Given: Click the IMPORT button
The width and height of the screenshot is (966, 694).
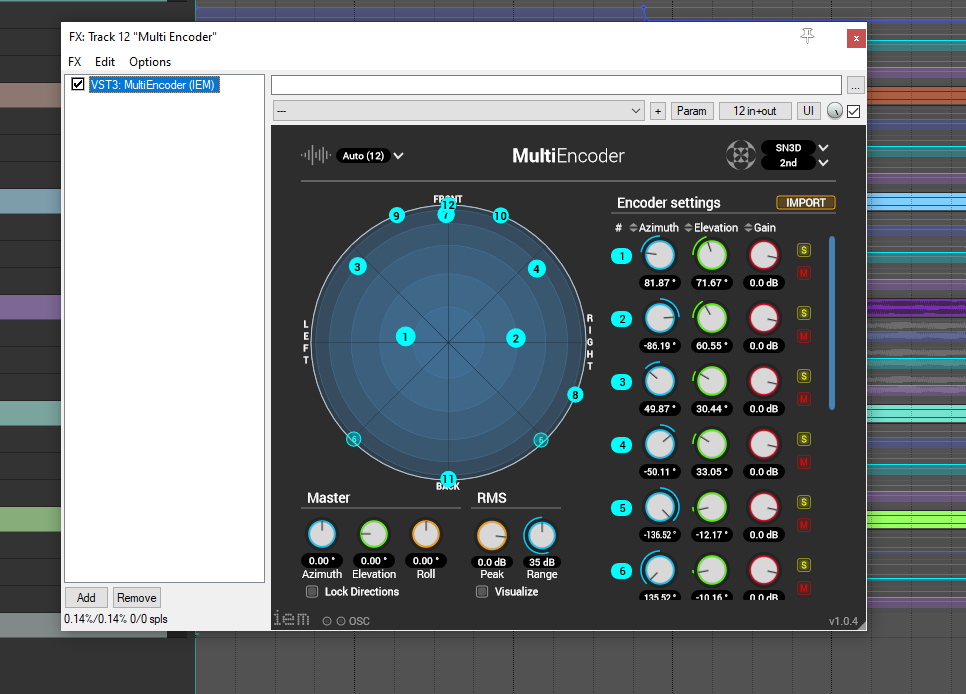Looking at the screenshot, I should pos(805,203).
